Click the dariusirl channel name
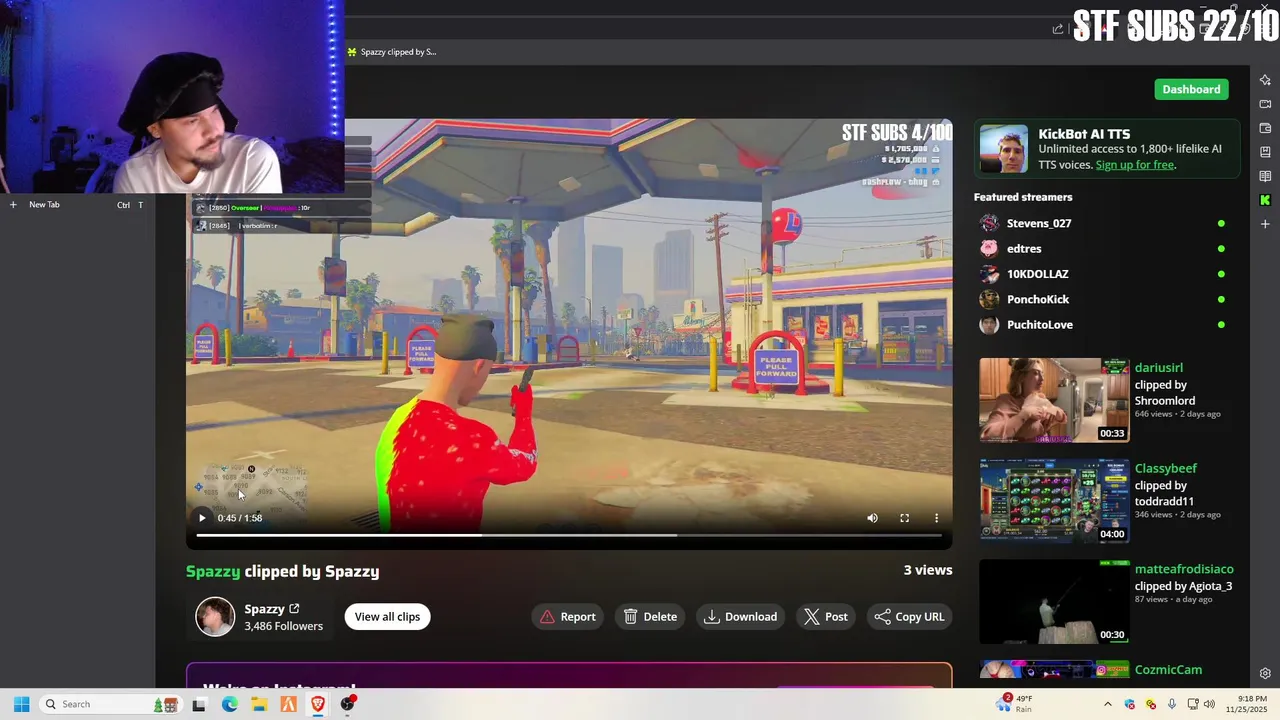Viewport: 1280px width, 720px height. click(1158, 368)
